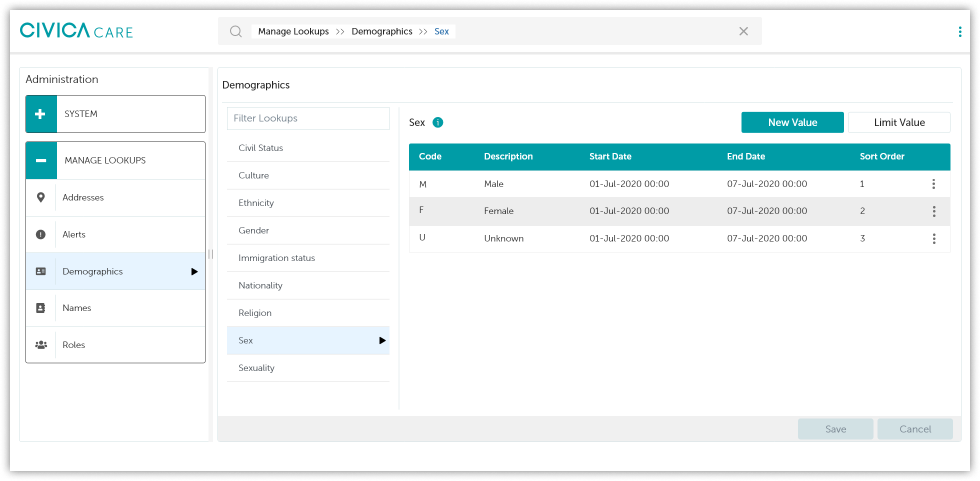Select the Immigration status lookup
This screenshot has height=481, width=980.
click(308, 258)
